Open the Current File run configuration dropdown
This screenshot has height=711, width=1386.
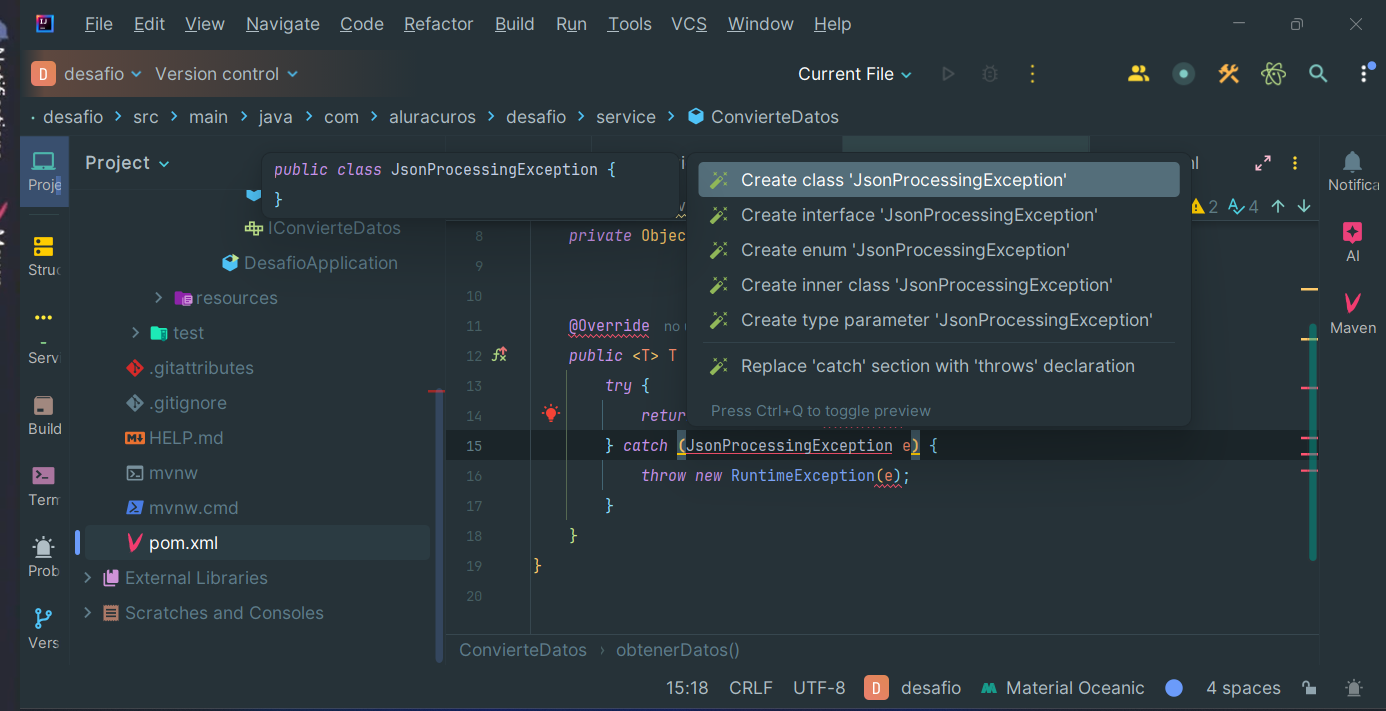coord(855,74)
